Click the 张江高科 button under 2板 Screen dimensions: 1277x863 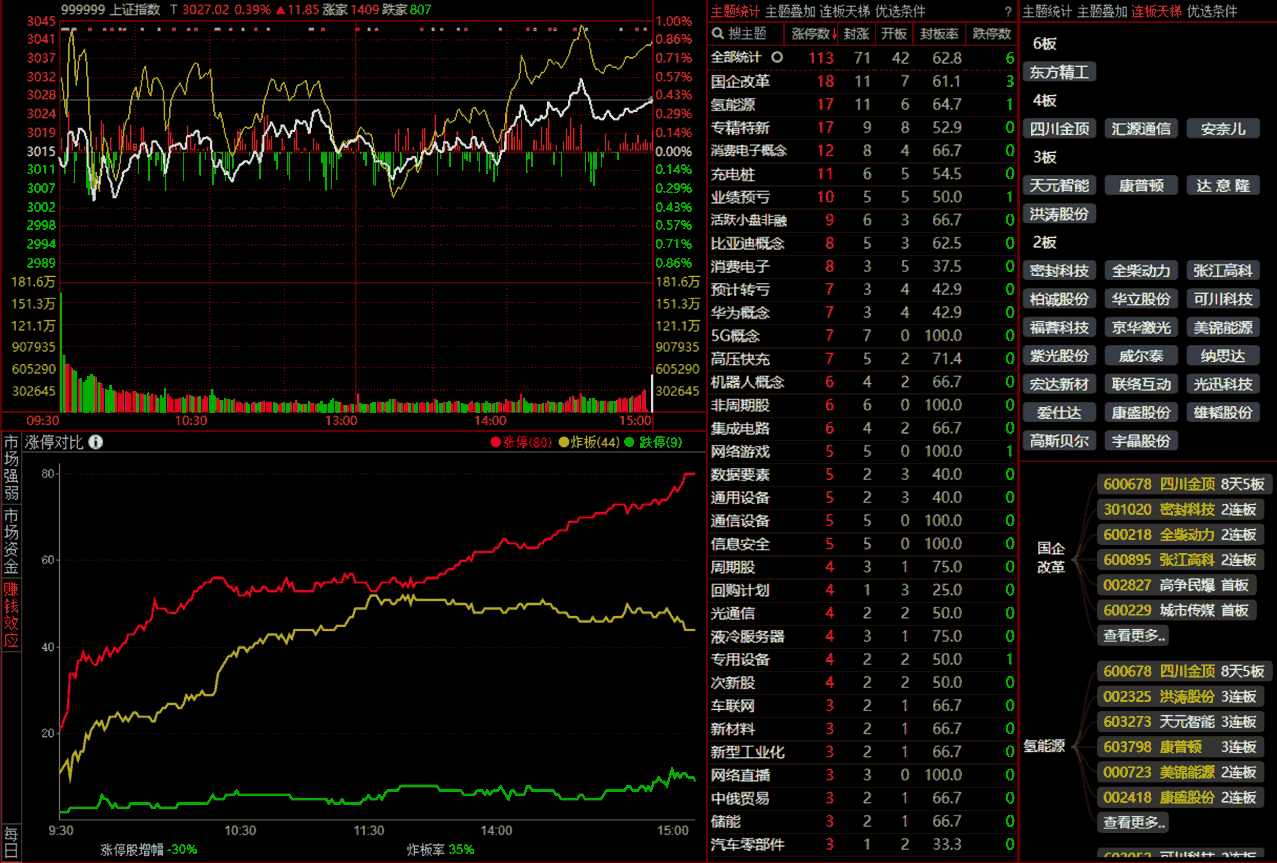coord(1223,271)
